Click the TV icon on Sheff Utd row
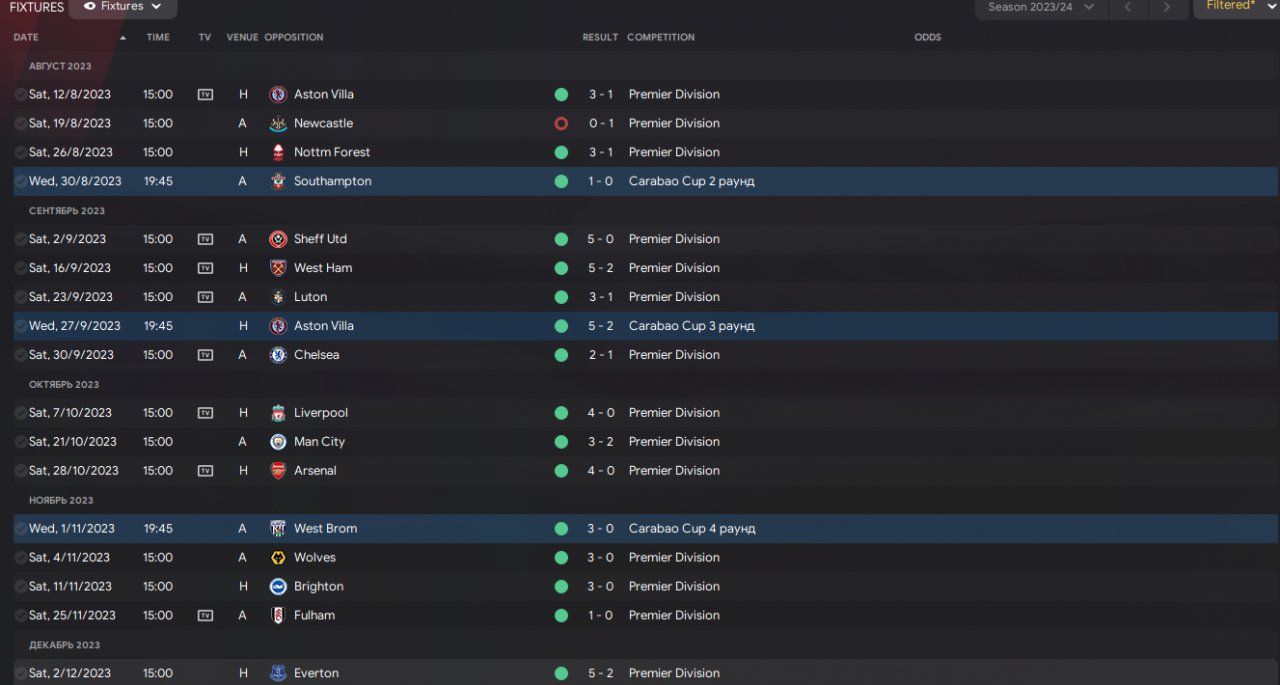The image size is (1280, 685). (x=205, y=239)
